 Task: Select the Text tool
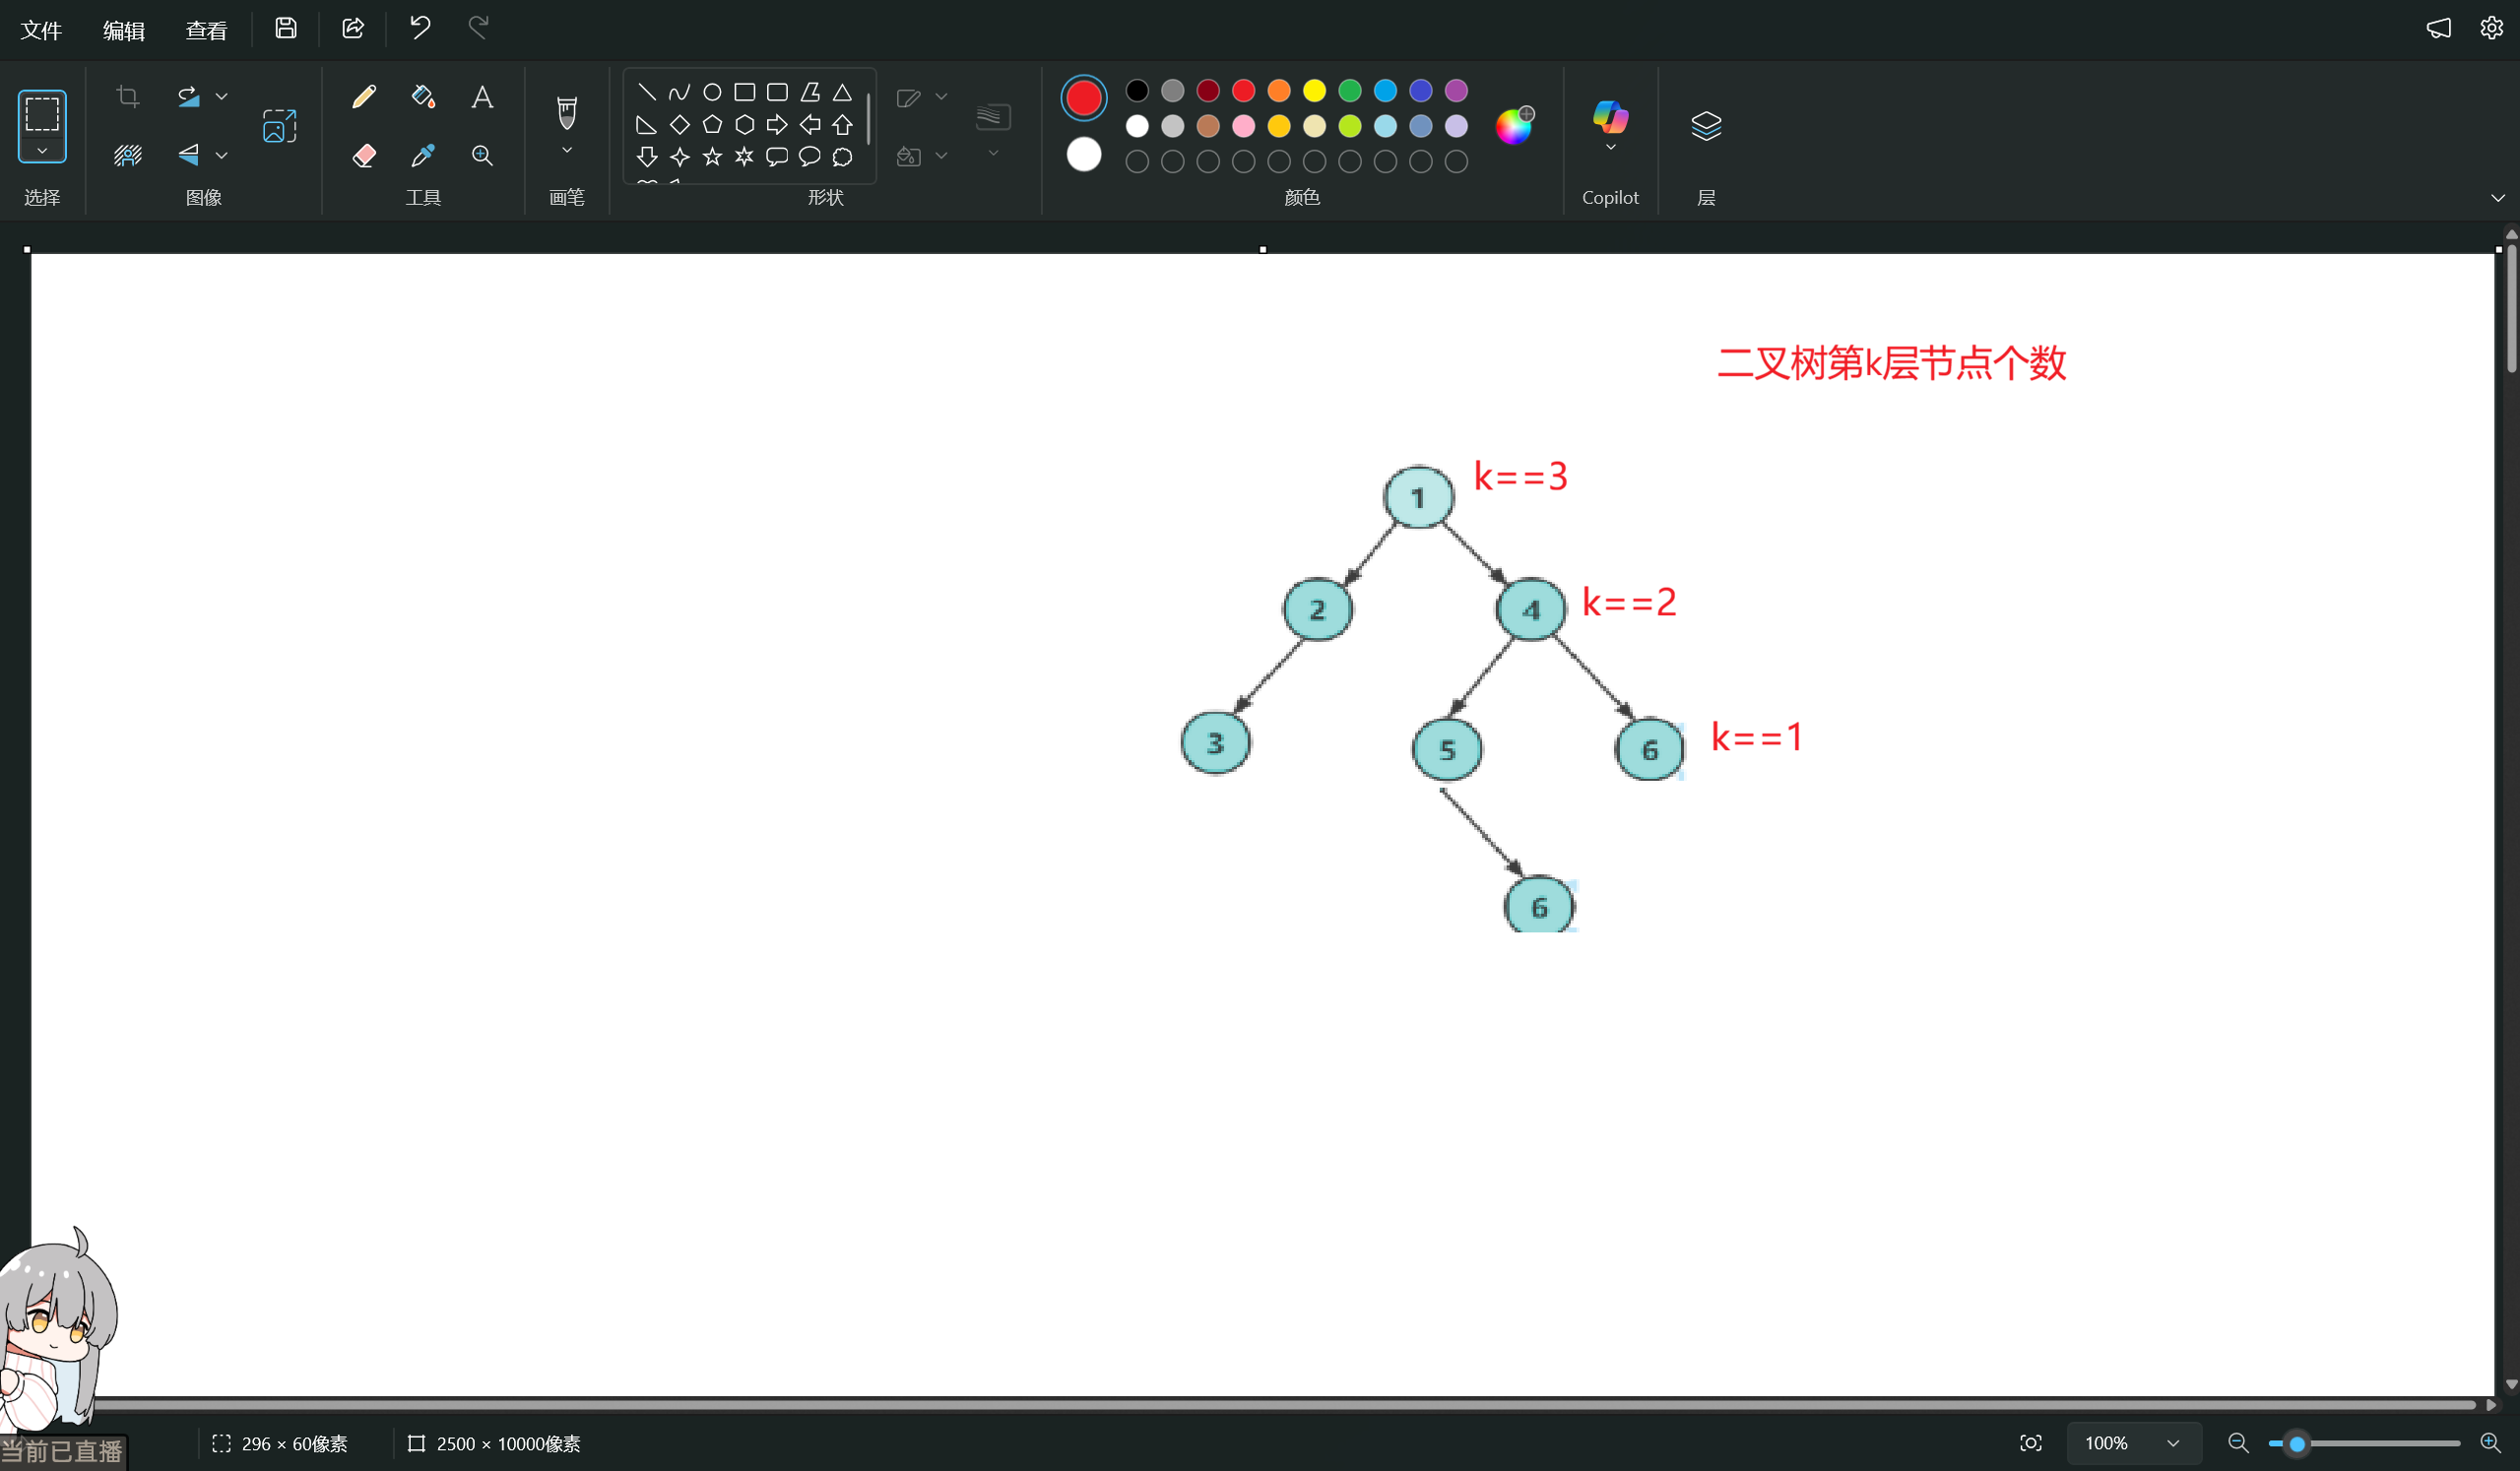482,97
